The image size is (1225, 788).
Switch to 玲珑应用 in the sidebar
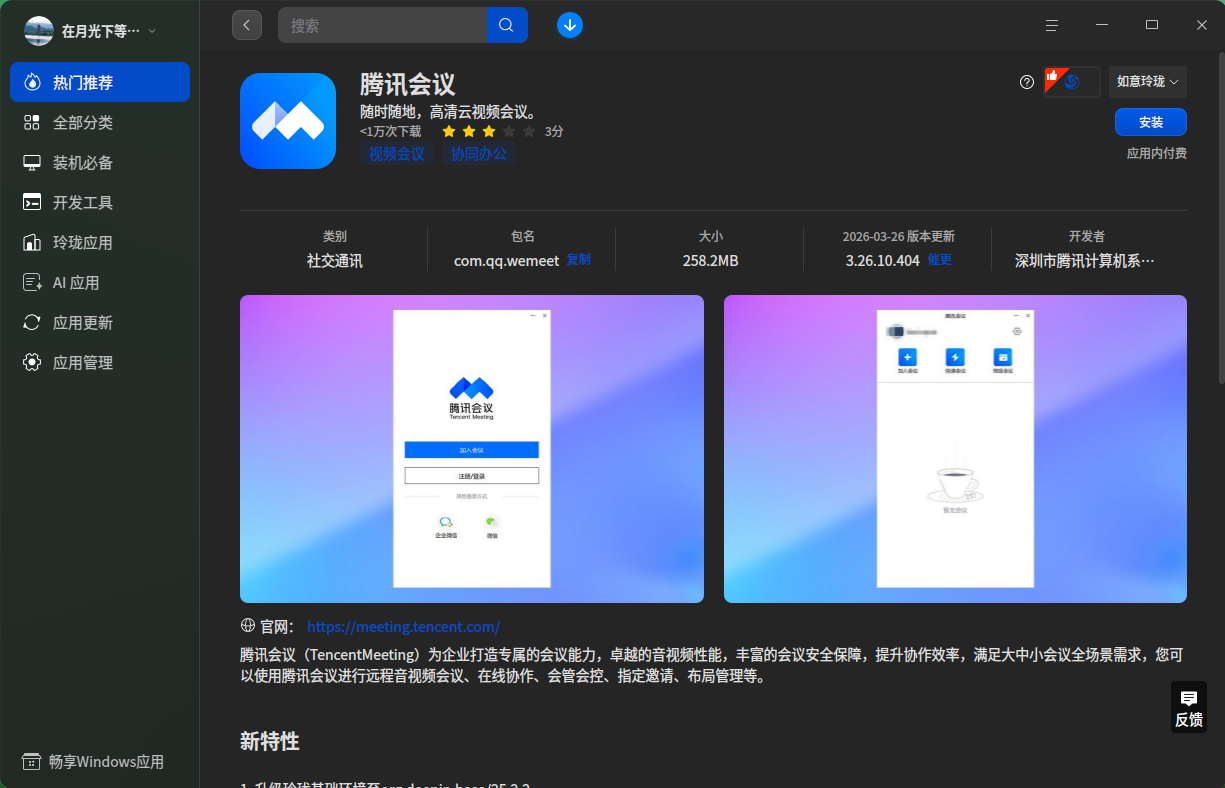[x=100, y=242]
